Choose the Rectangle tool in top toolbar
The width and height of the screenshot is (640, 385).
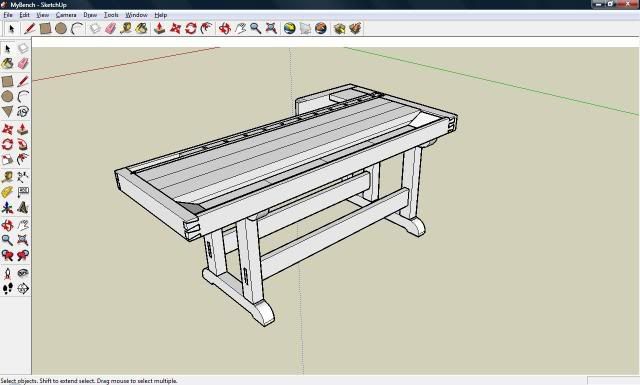pos(45,29)
